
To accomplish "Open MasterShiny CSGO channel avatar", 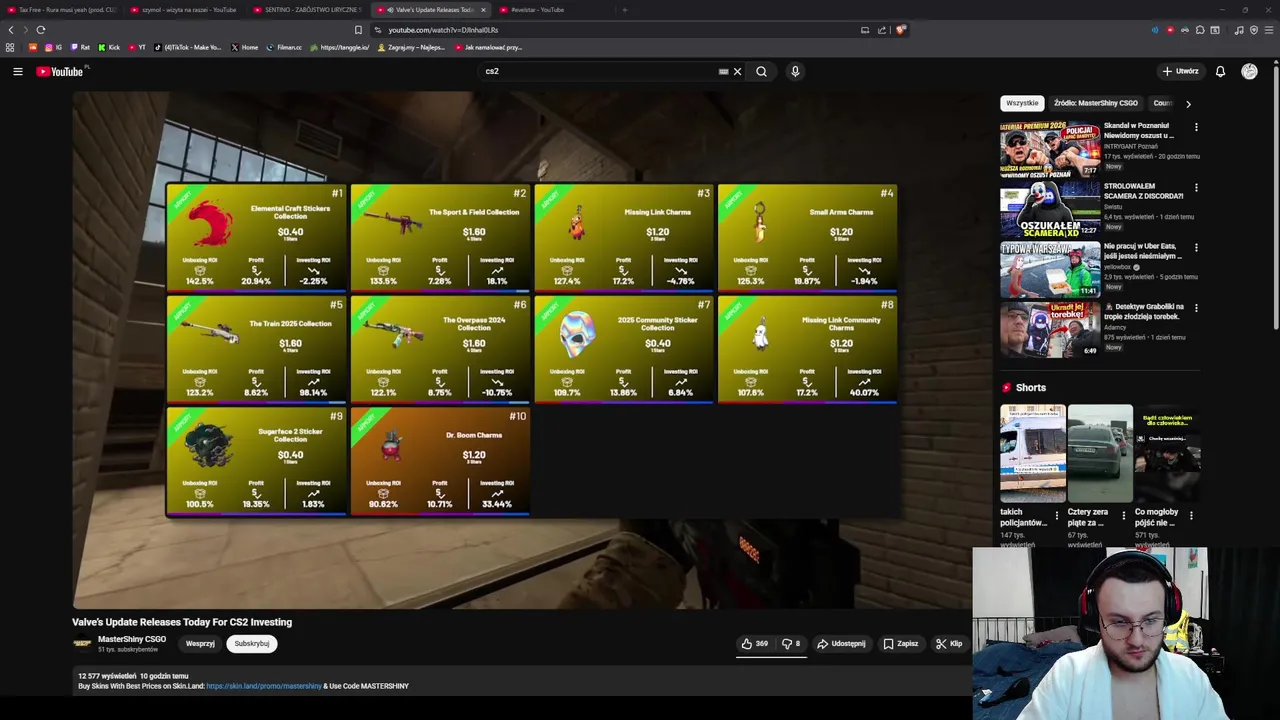I will click(x=82, y=643).
